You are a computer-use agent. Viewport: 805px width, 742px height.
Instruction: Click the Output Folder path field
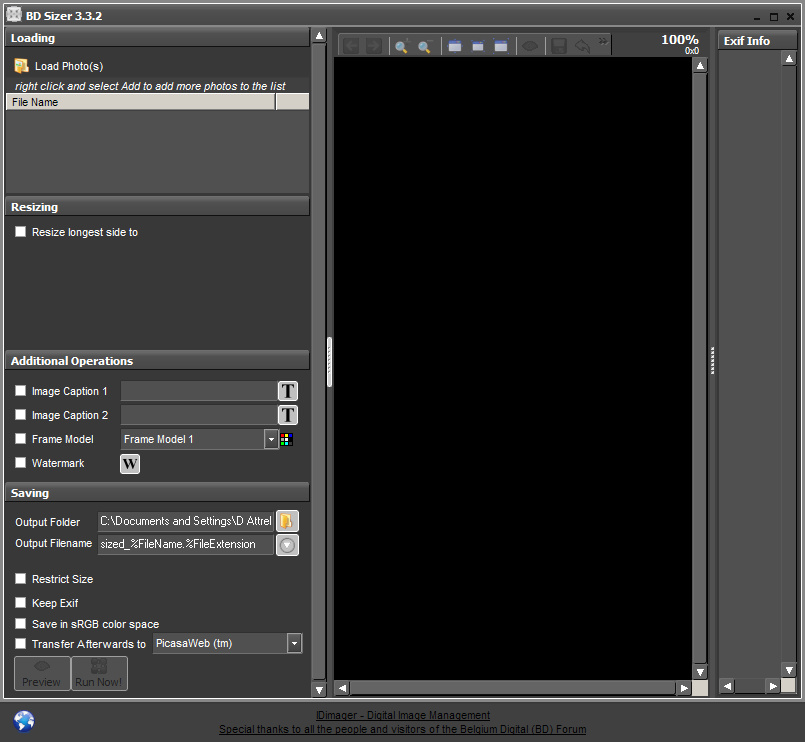(x=186, y=521)
